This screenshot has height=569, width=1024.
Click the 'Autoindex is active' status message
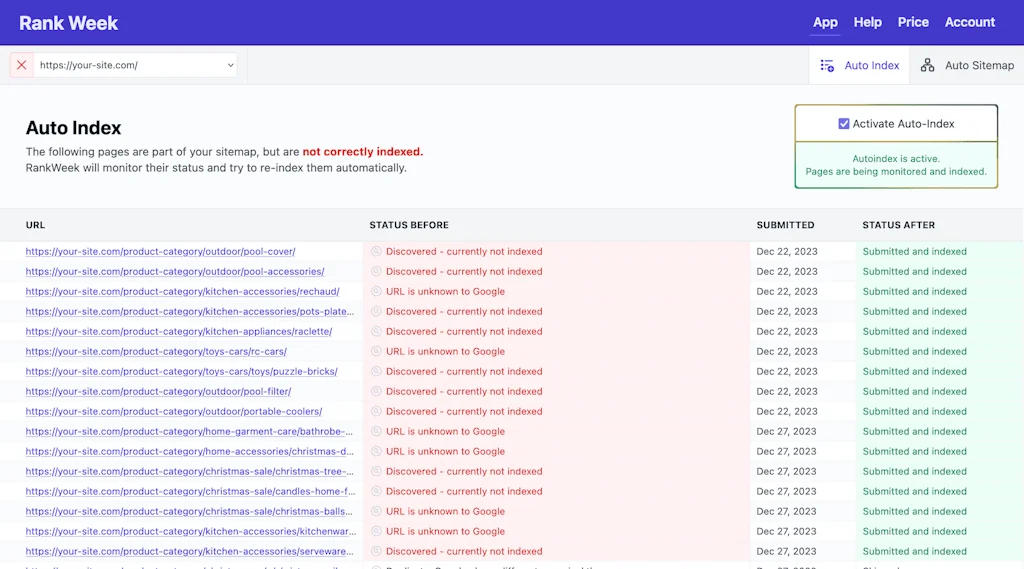coord(896,165)
